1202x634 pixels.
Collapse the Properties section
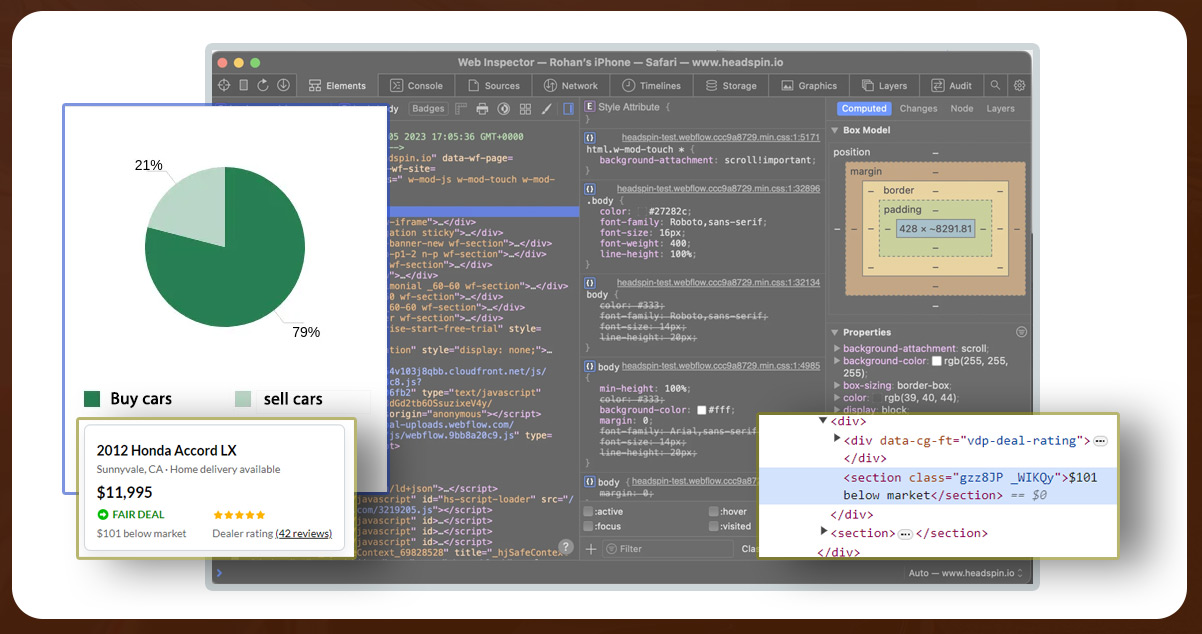[836, 333]
